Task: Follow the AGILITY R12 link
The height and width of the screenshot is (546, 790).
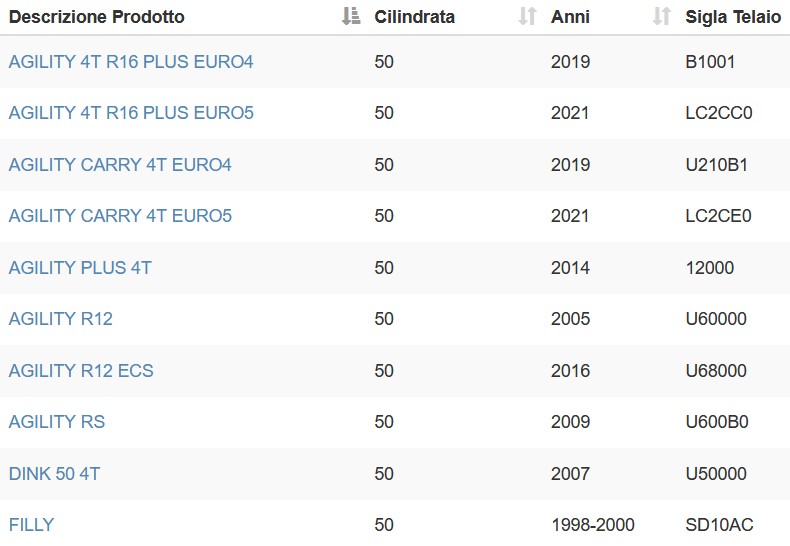Action: 60,319
